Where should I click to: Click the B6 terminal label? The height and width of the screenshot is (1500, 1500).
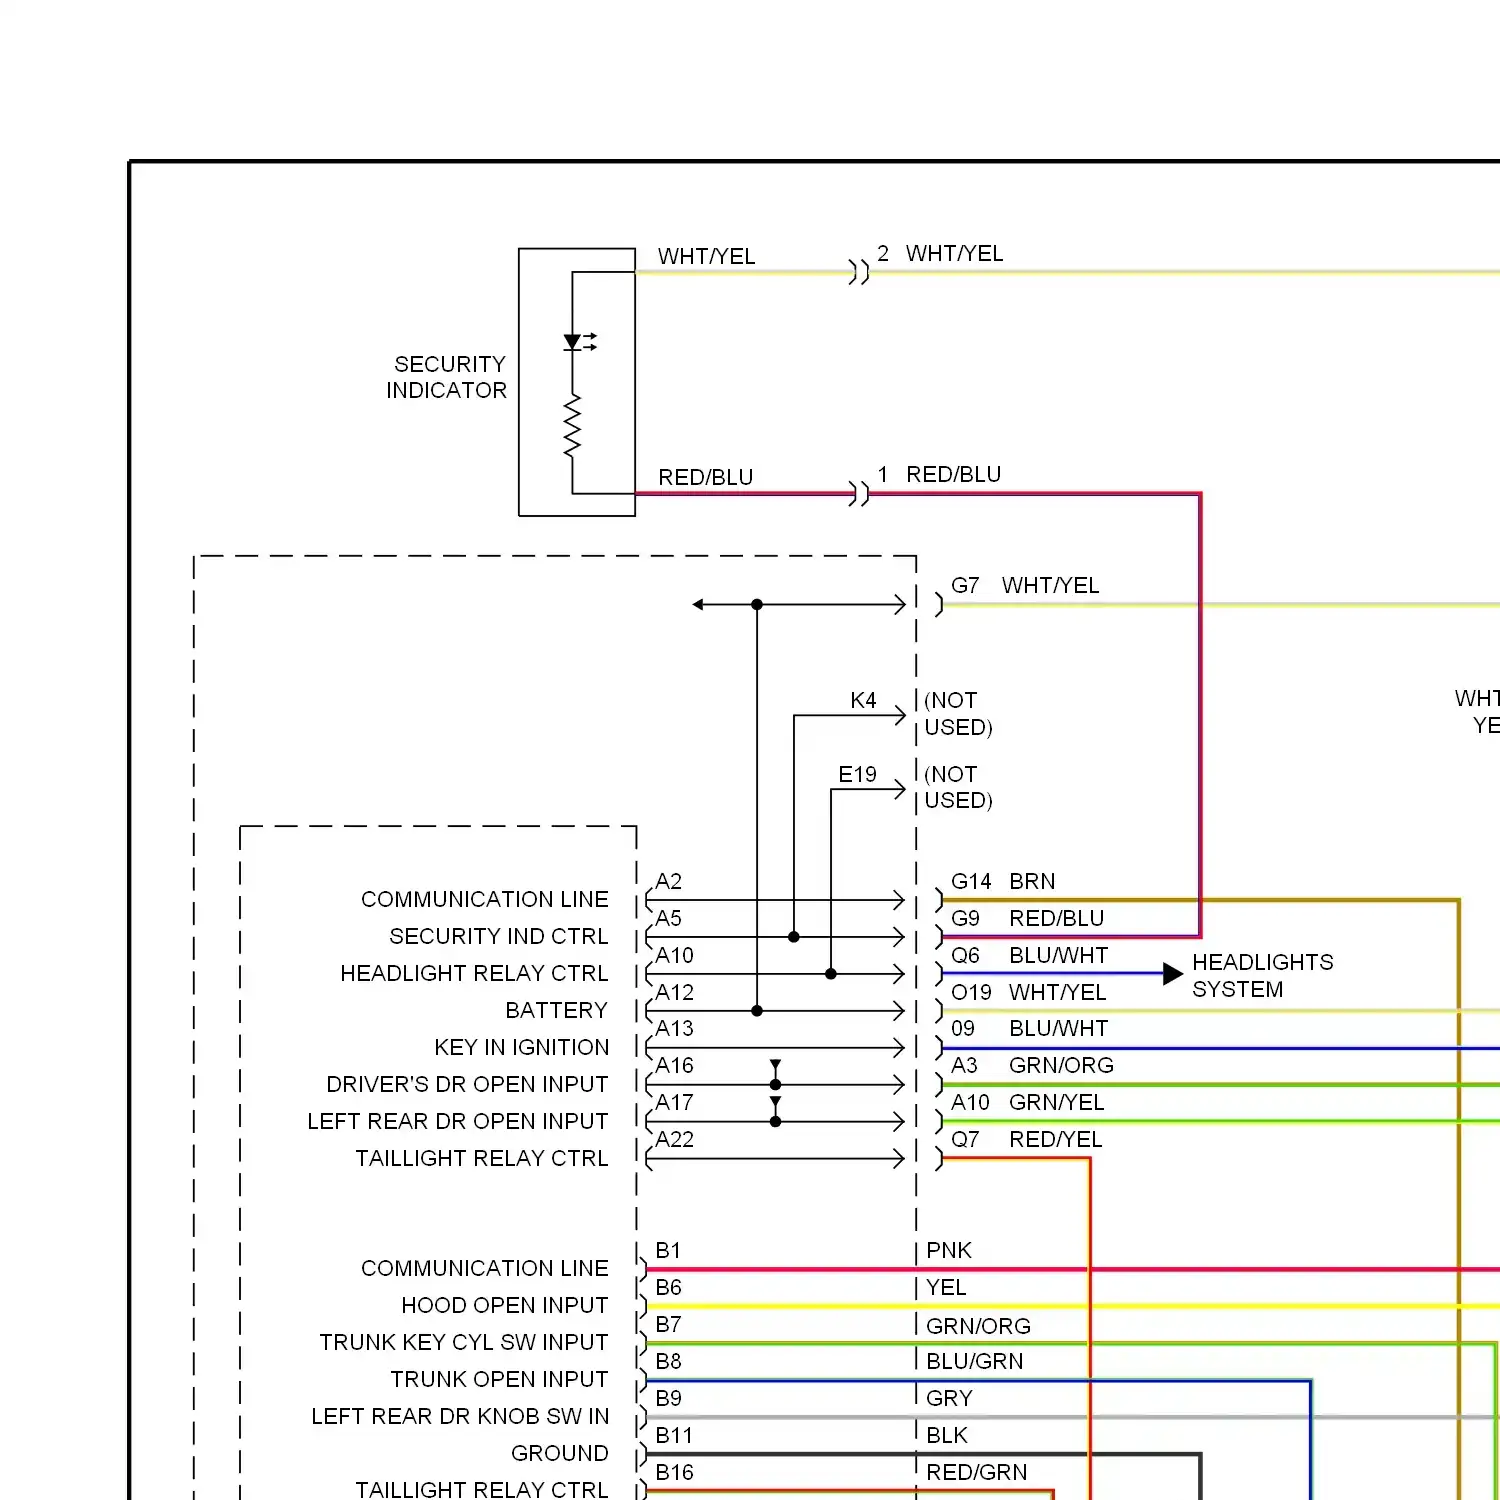click(668, 1287)
